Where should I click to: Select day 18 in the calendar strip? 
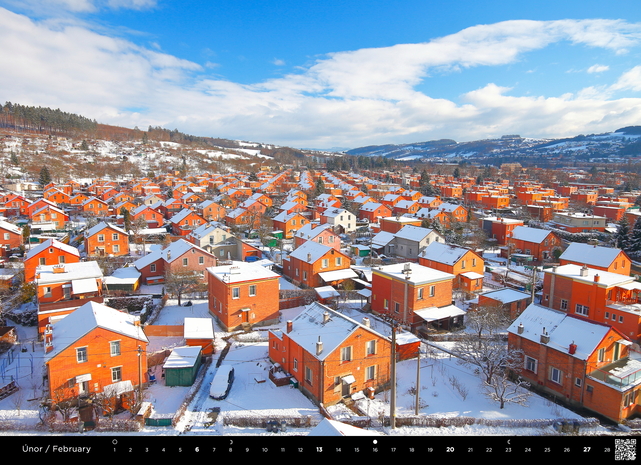[412, 450]
